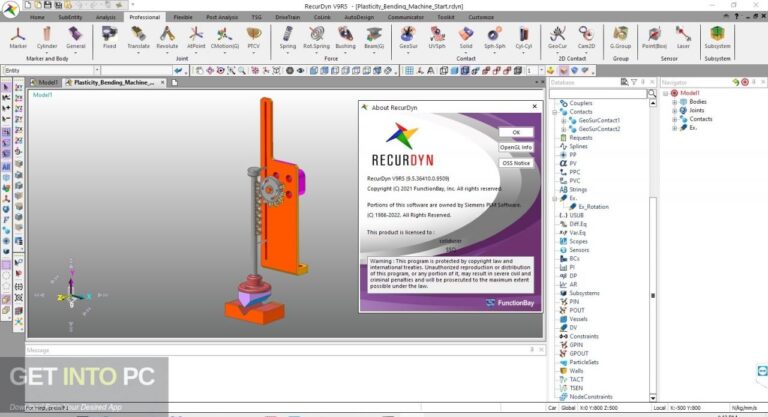
Task: Add a Fixed joint
Action: click(109, 38)
